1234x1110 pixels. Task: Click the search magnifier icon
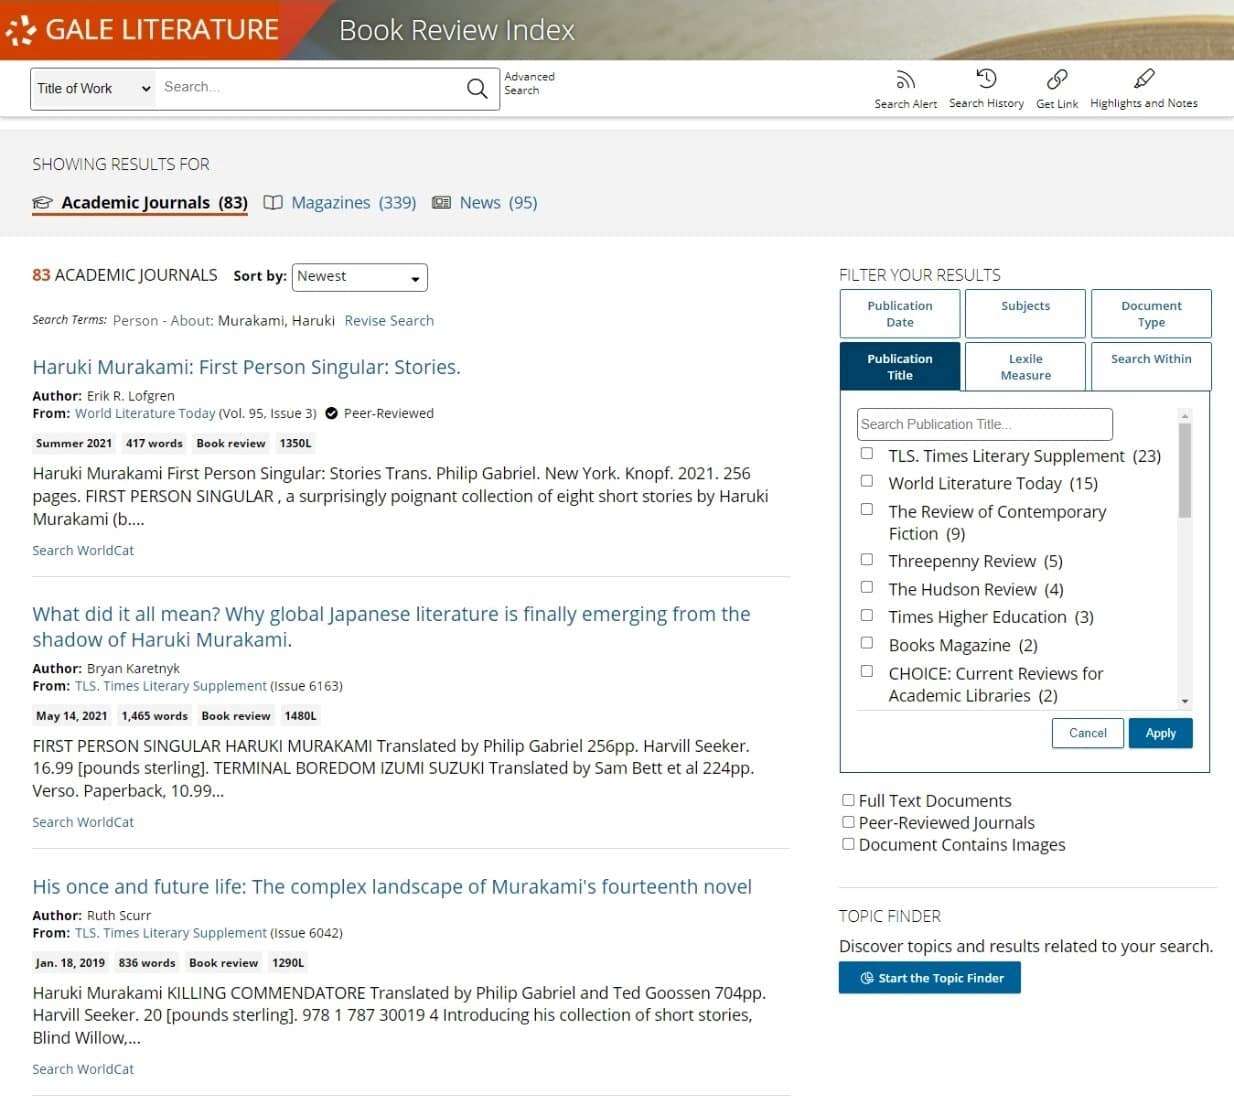coord(478,88)
